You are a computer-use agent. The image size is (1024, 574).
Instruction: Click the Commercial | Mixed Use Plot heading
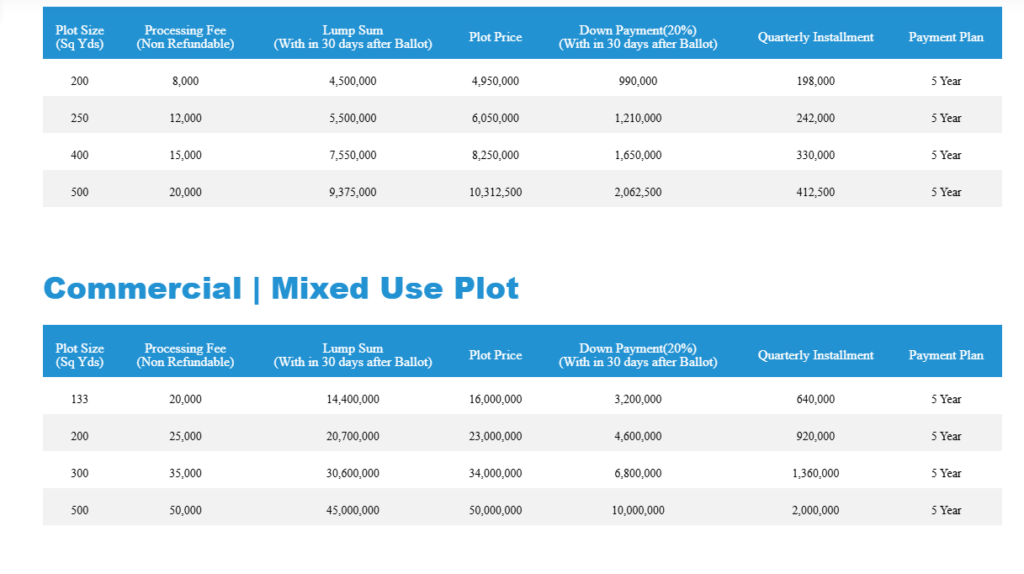(x=281, y=289)
